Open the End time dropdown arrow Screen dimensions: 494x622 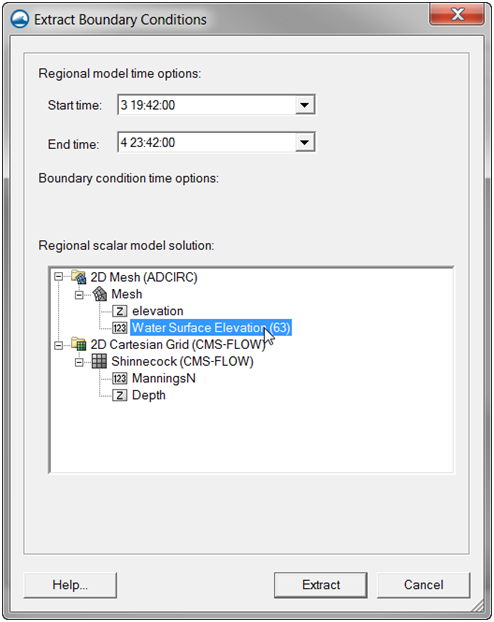[305, 142]
